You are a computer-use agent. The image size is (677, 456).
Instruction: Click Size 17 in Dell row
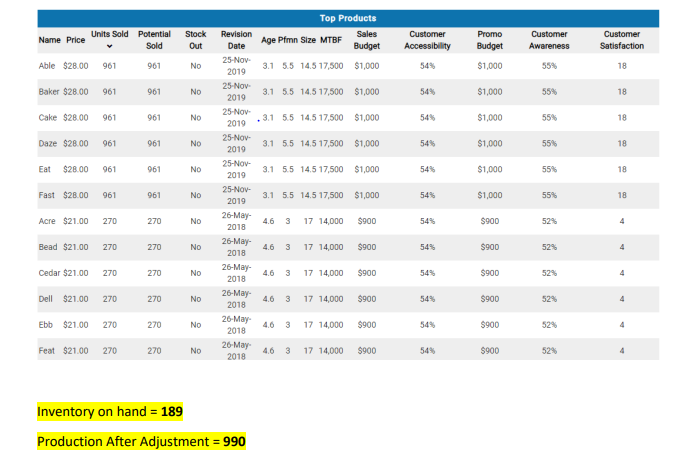(308, 299)
